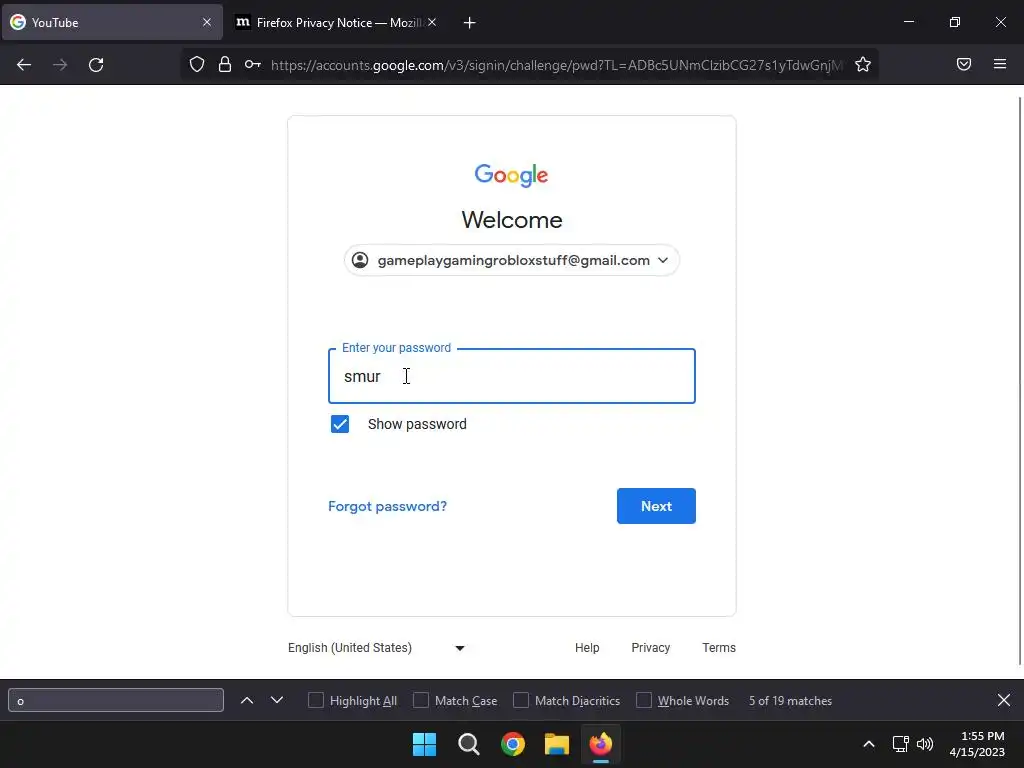The image size is (1024, 768).
Task: Open the clock and date panel
Action: point(977,744)
